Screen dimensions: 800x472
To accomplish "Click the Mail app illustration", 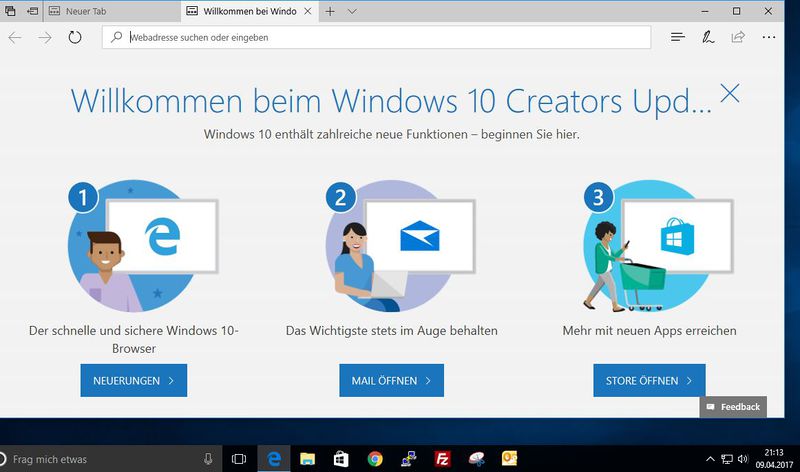I will coord(401,246).
